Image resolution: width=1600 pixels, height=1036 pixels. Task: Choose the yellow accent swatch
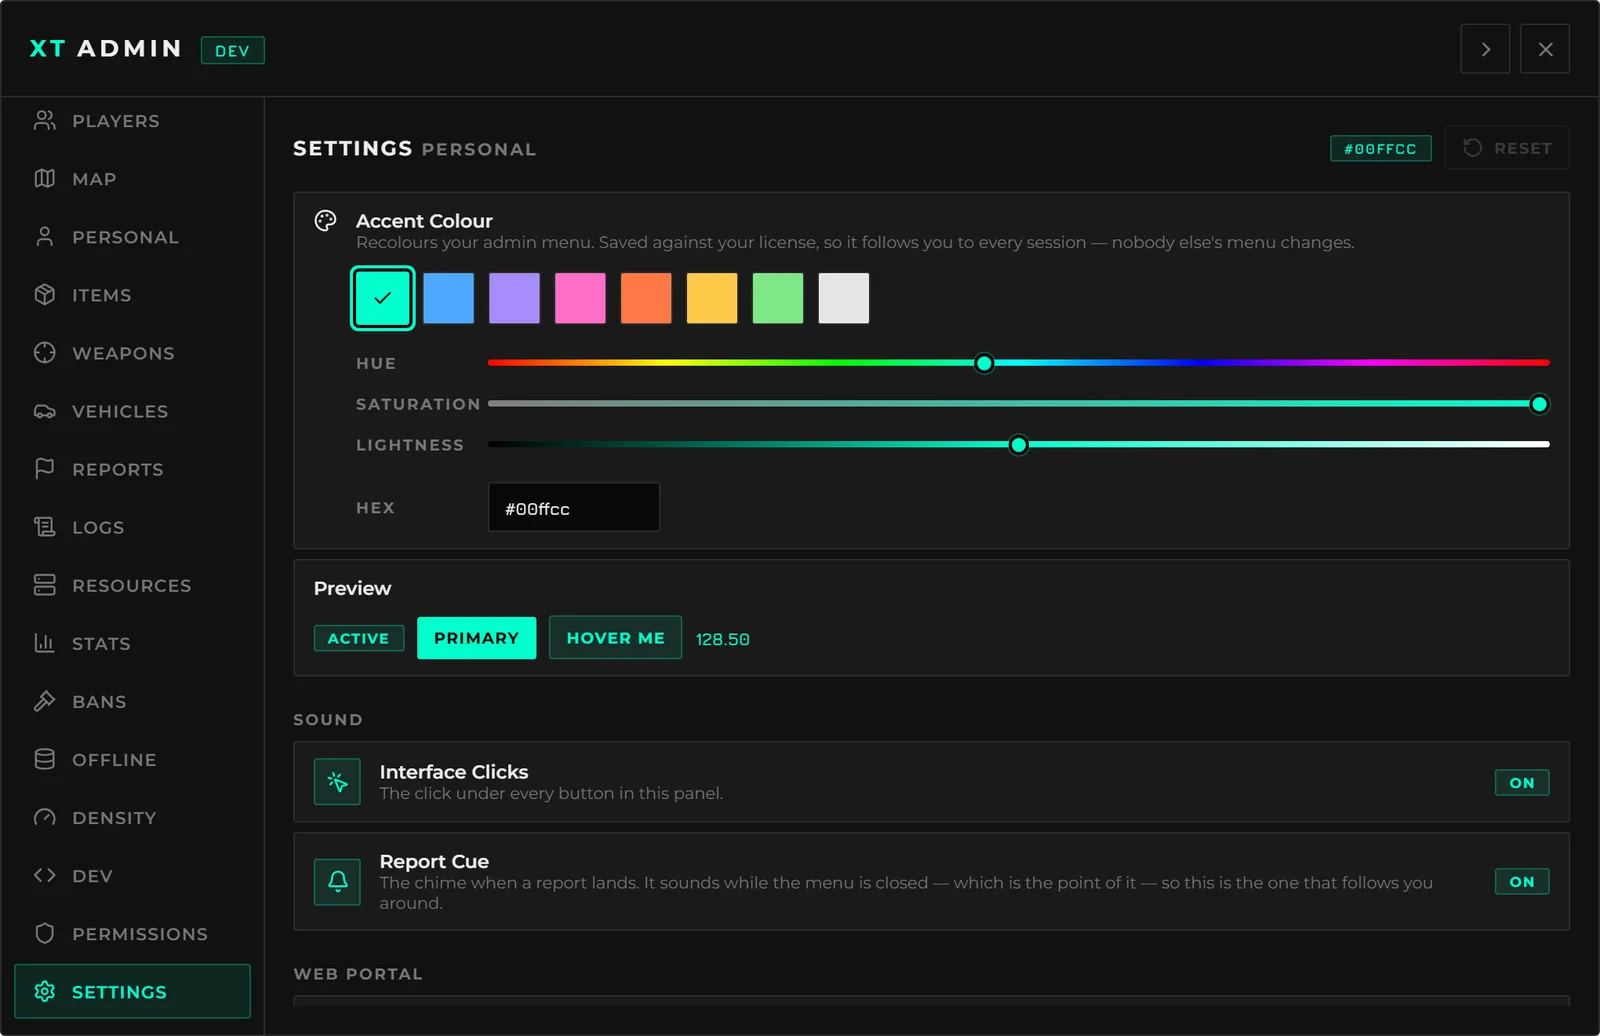point(712,298)
